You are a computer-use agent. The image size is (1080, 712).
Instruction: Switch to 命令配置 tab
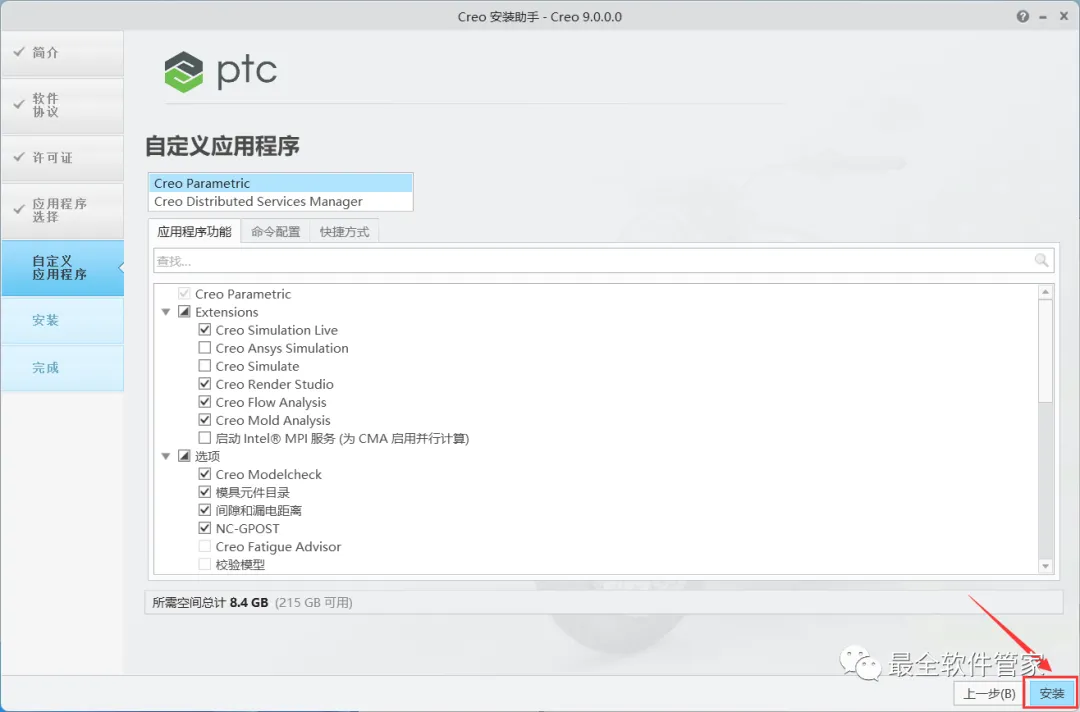(276, 232)
